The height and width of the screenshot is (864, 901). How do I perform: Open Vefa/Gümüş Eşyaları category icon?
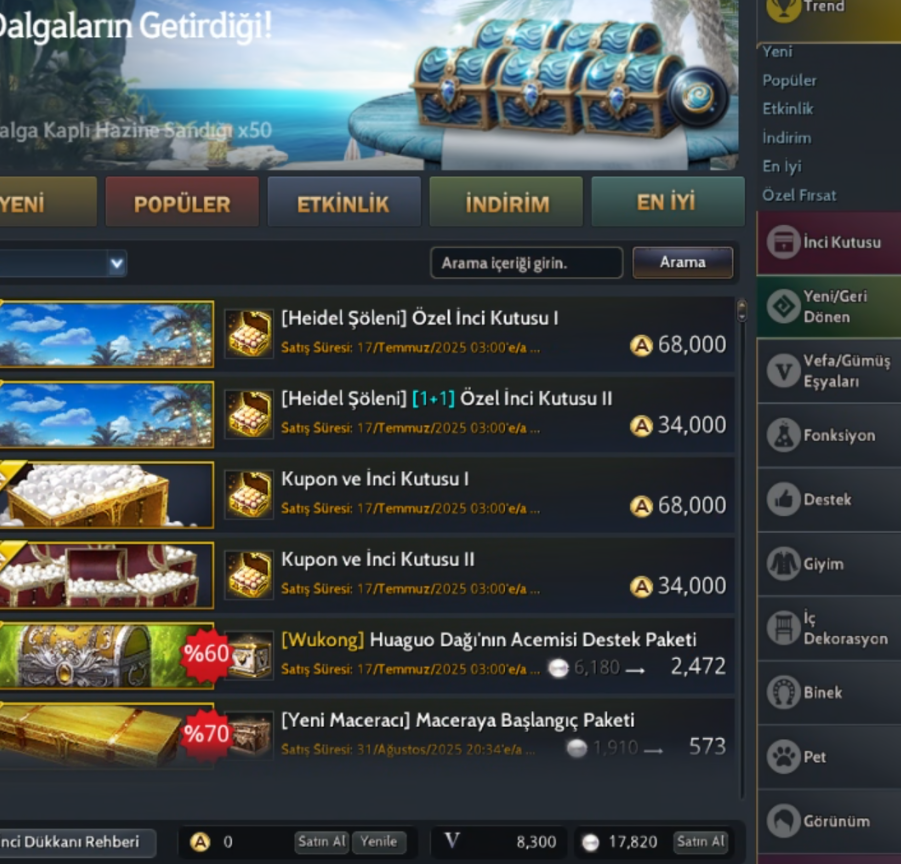pyautogui.click(x=783, y=371)
